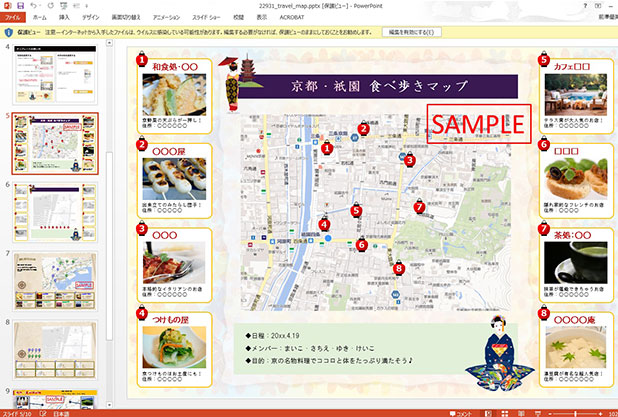
Task: Click the text line ◆日程：20xx.4.19
Action: (x=272, y=335)
